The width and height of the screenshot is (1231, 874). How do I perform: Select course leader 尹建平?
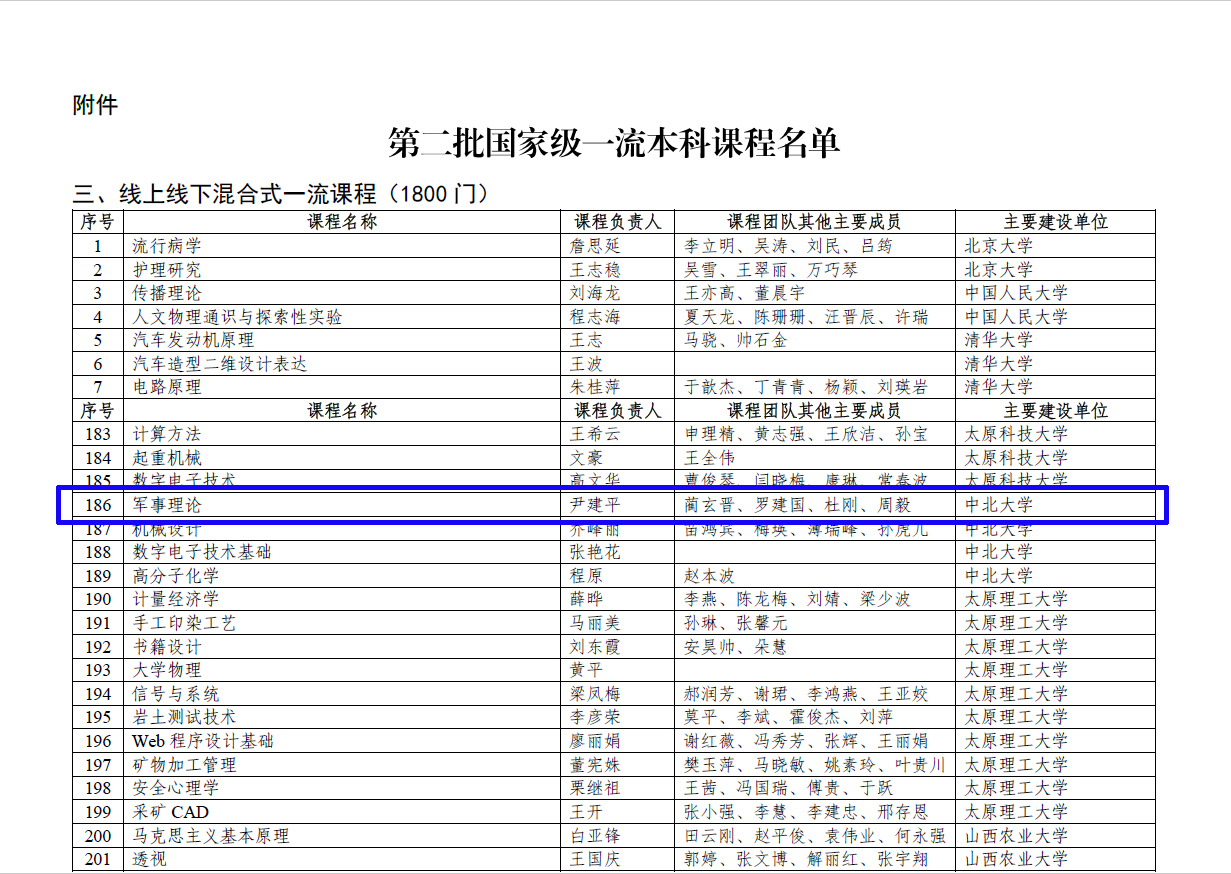pyautogui.click(x=595, y=505)
